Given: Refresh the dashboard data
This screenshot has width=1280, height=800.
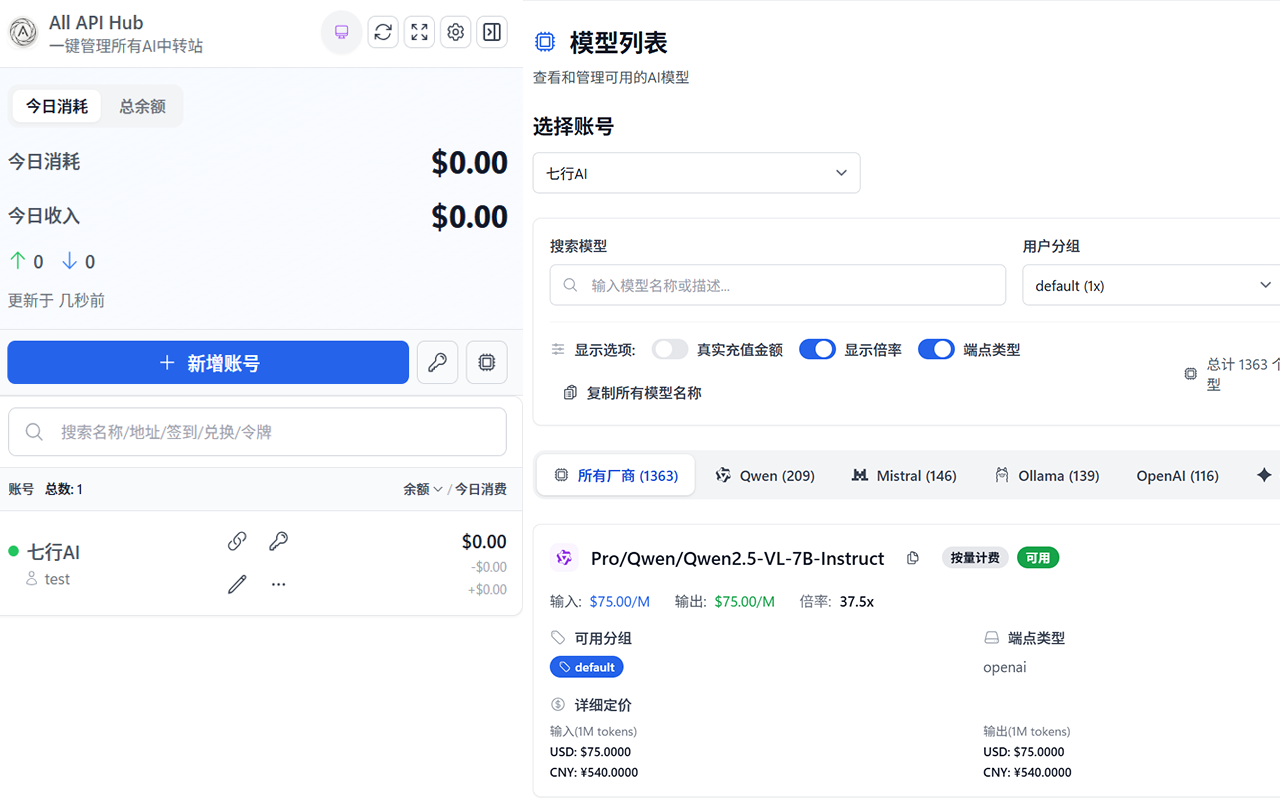Looking at the screenshot, I should (382, 31).
